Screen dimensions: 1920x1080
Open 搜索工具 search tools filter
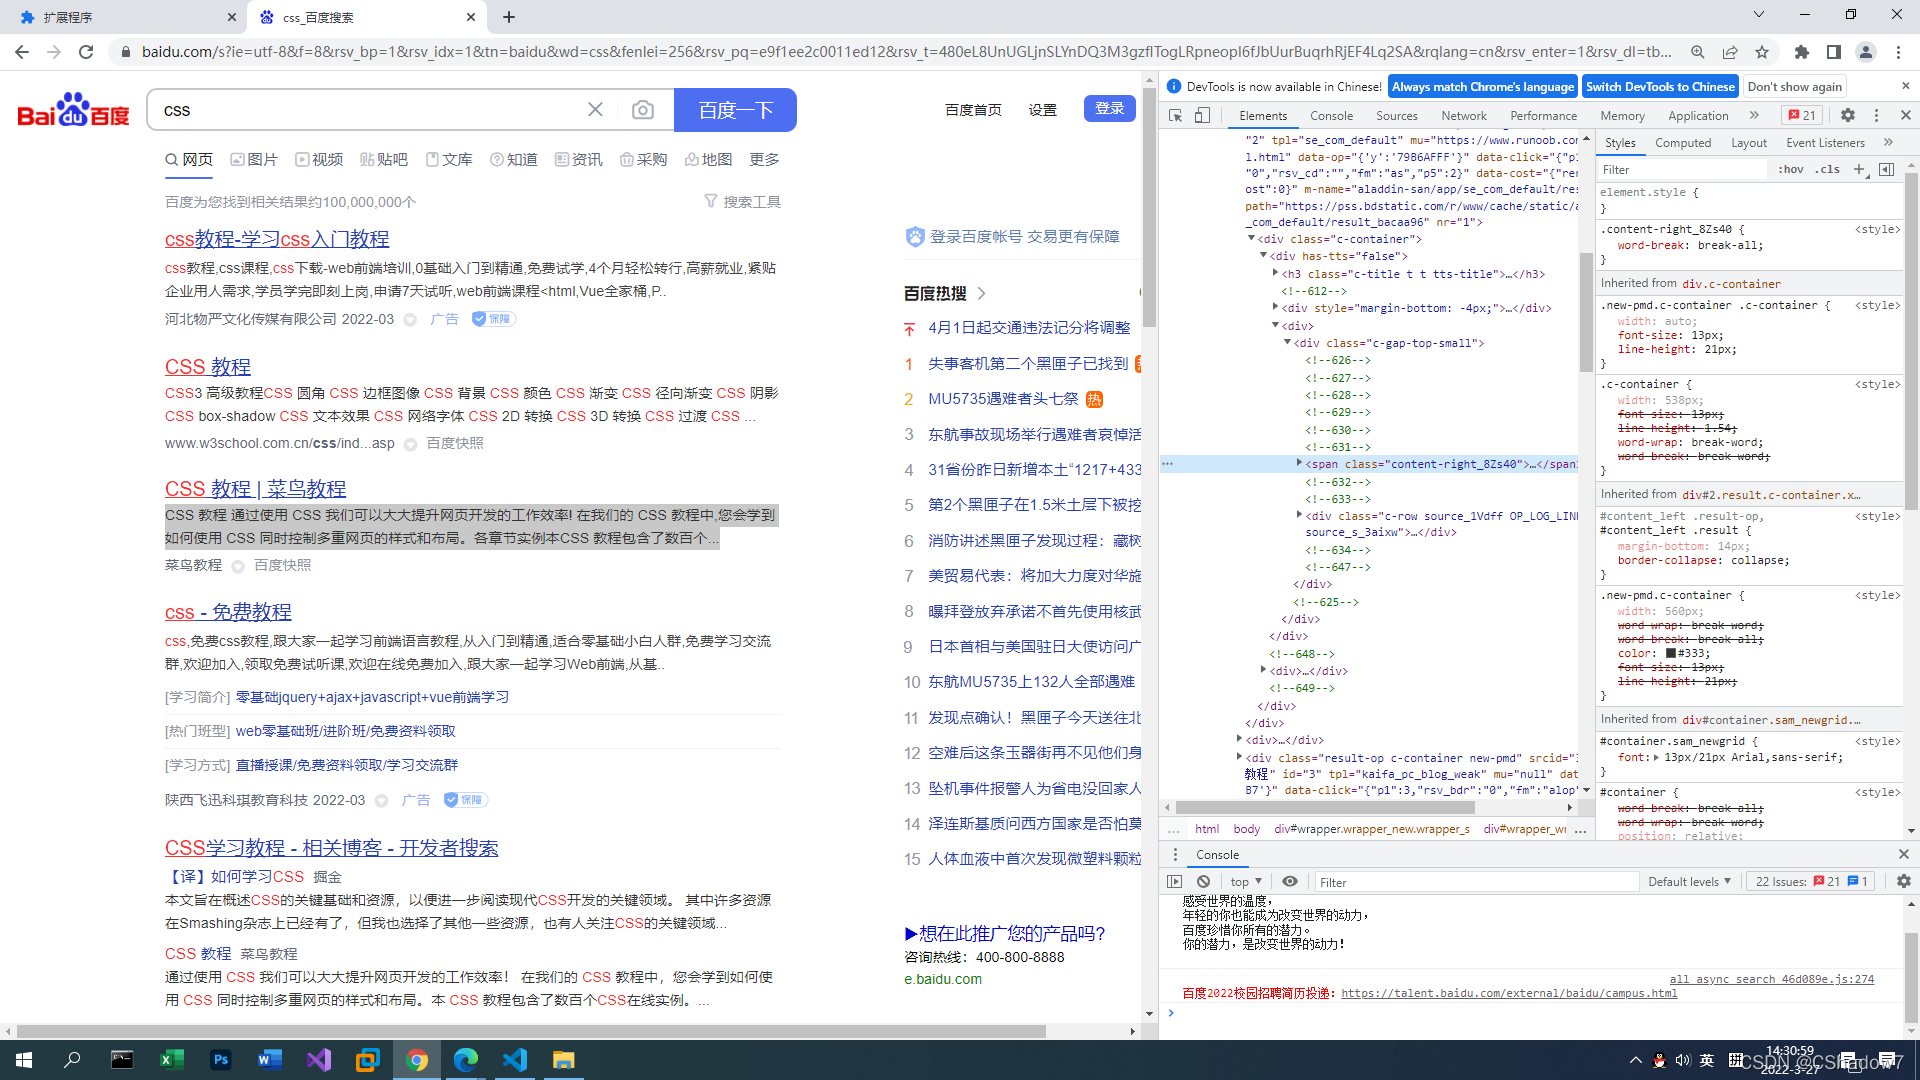tap(742, 202)
